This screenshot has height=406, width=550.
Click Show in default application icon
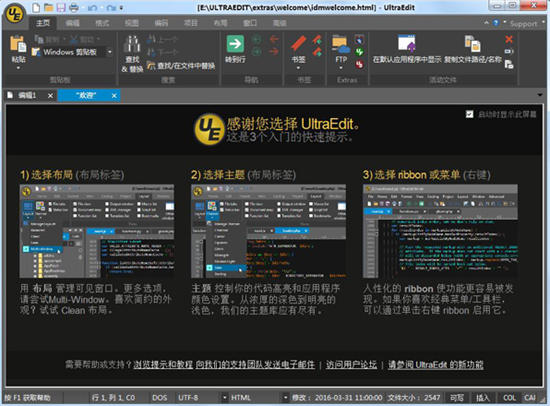point(407,44)
